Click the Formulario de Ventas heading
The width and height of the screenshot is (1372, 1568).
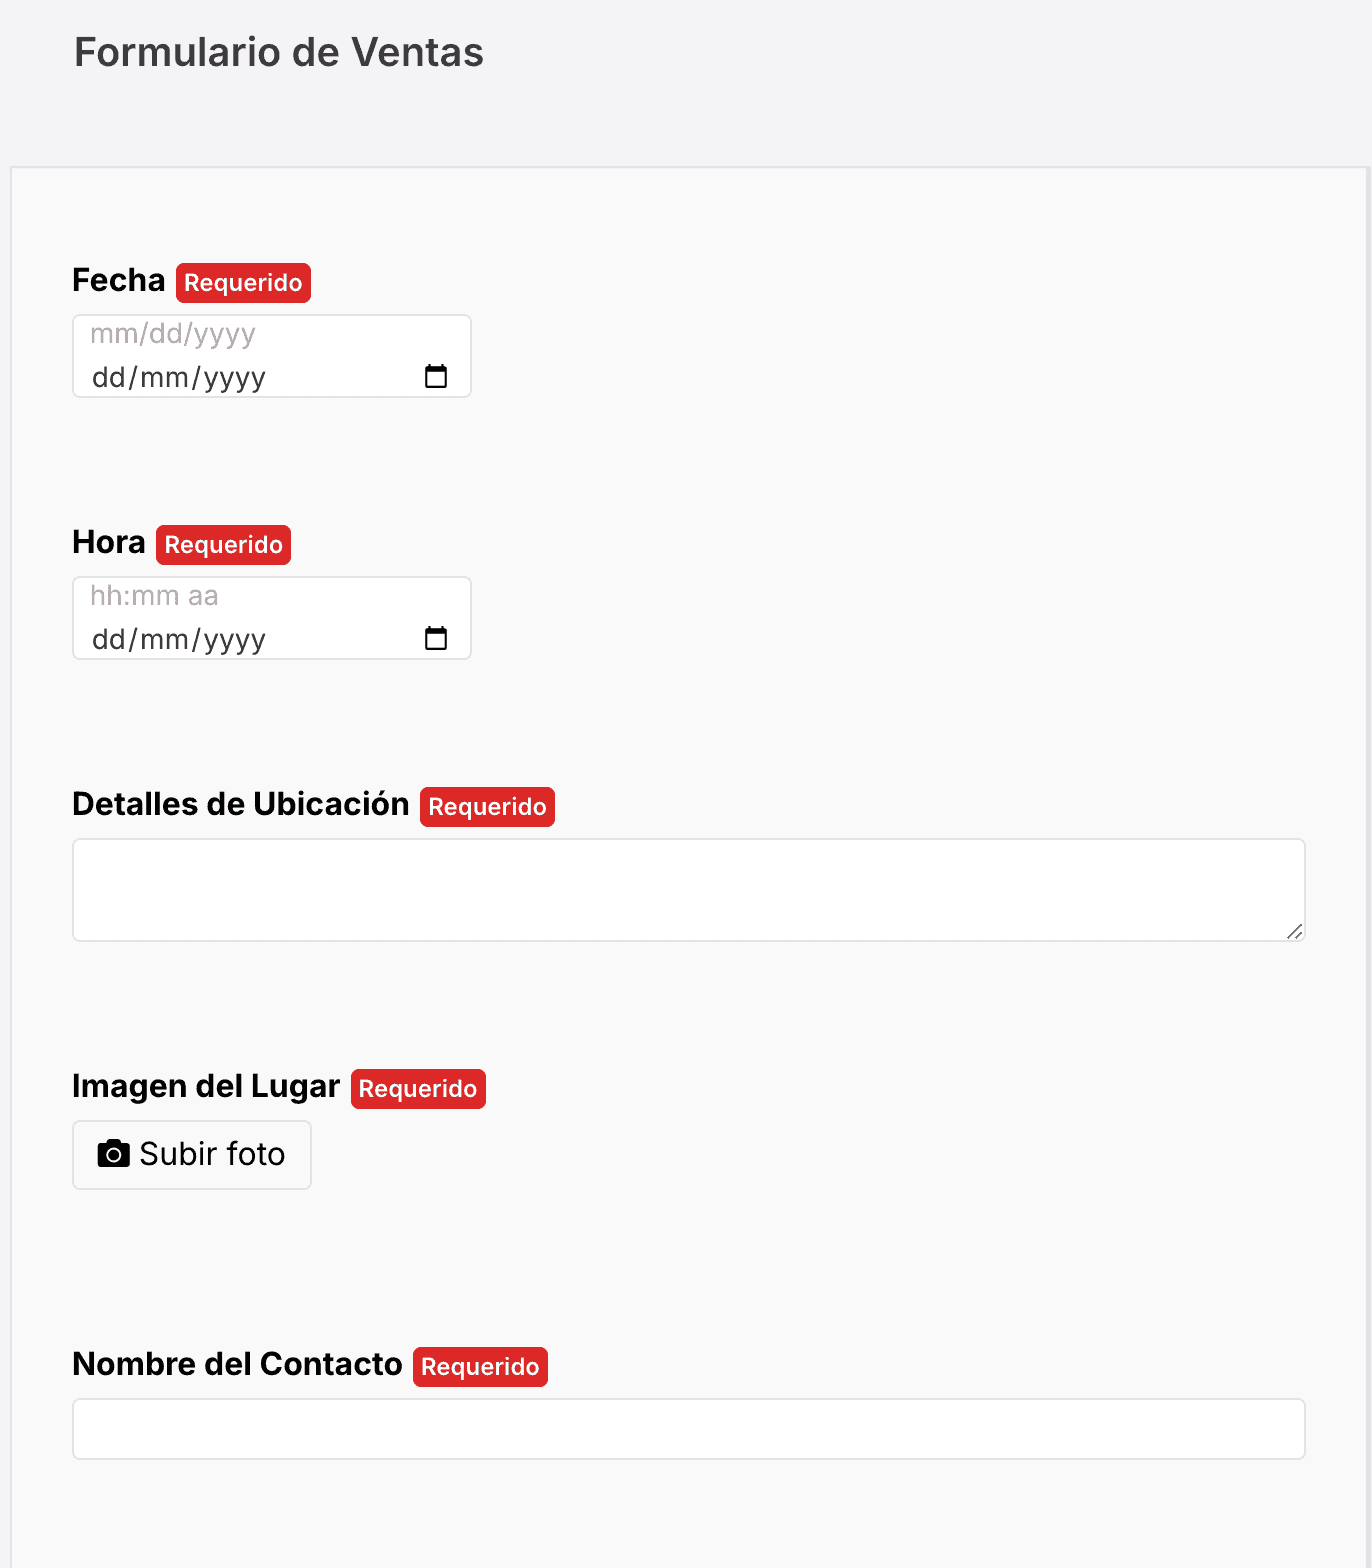click(x=278, y=52)
